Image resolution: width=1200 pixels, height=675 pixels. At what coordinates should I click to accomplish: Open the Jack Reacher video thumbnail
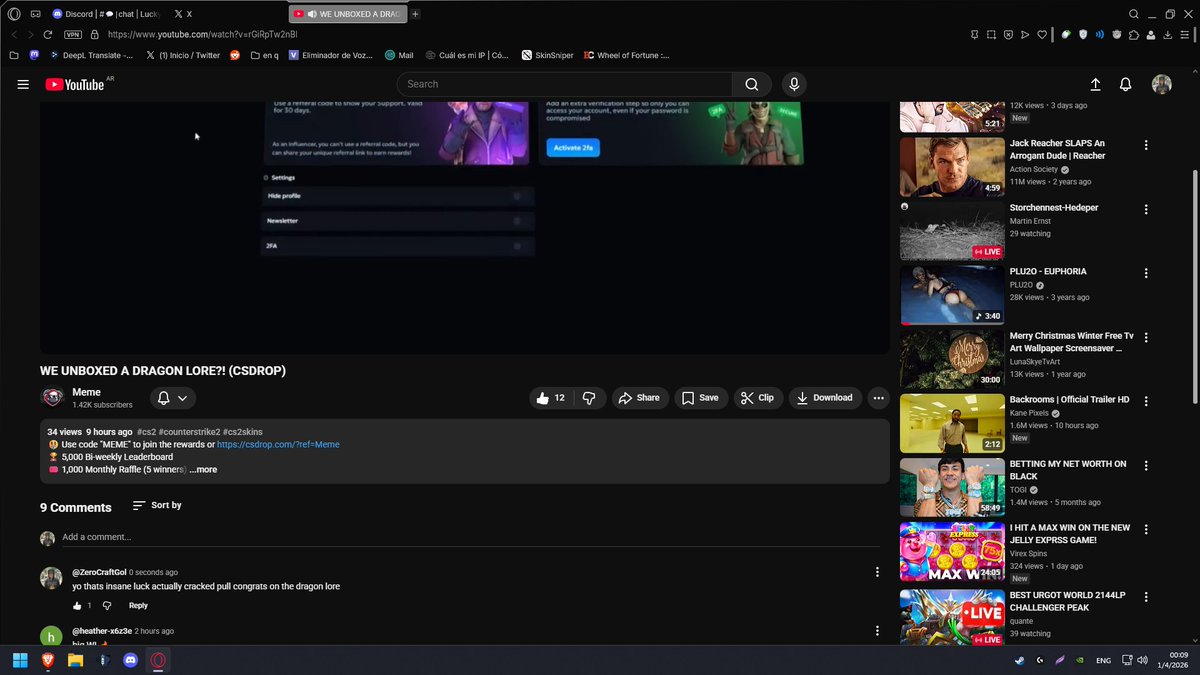click(x=952, y=167)
